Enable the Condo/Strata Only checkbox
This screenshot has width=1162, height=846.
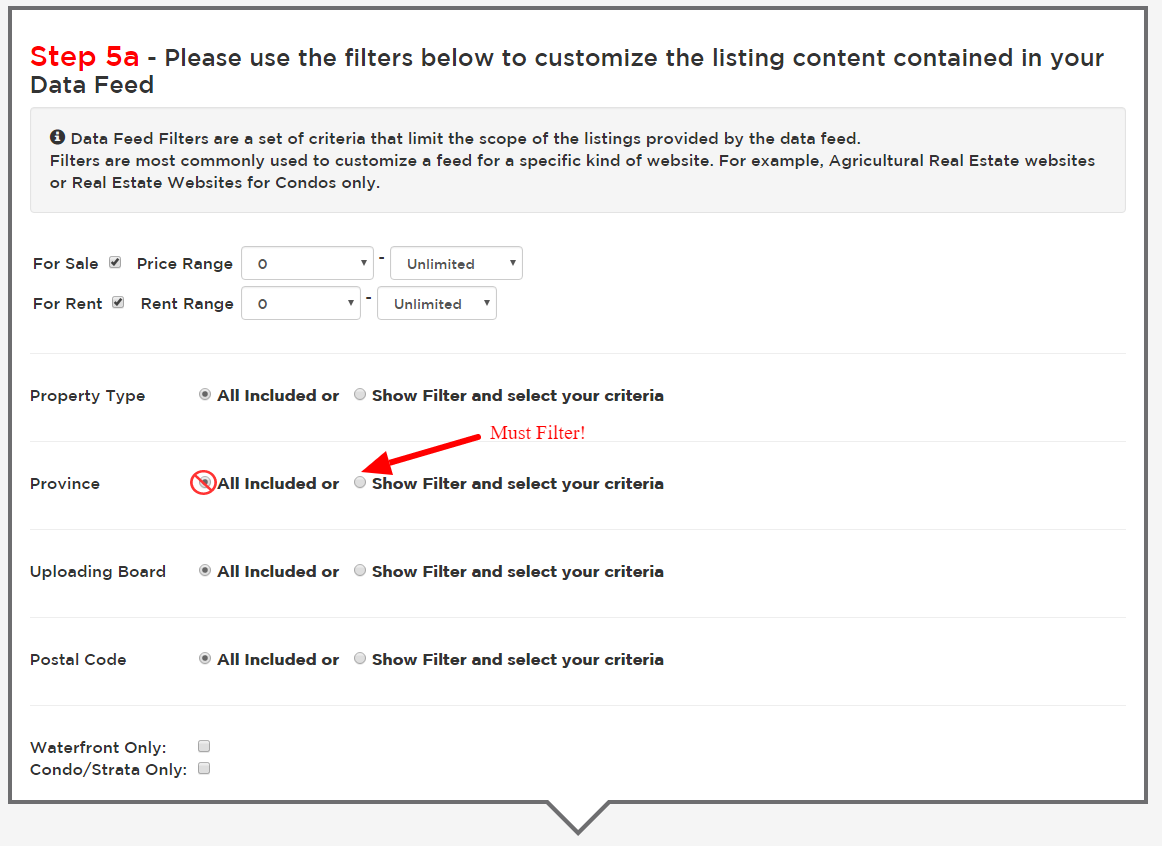coord(204,769)
